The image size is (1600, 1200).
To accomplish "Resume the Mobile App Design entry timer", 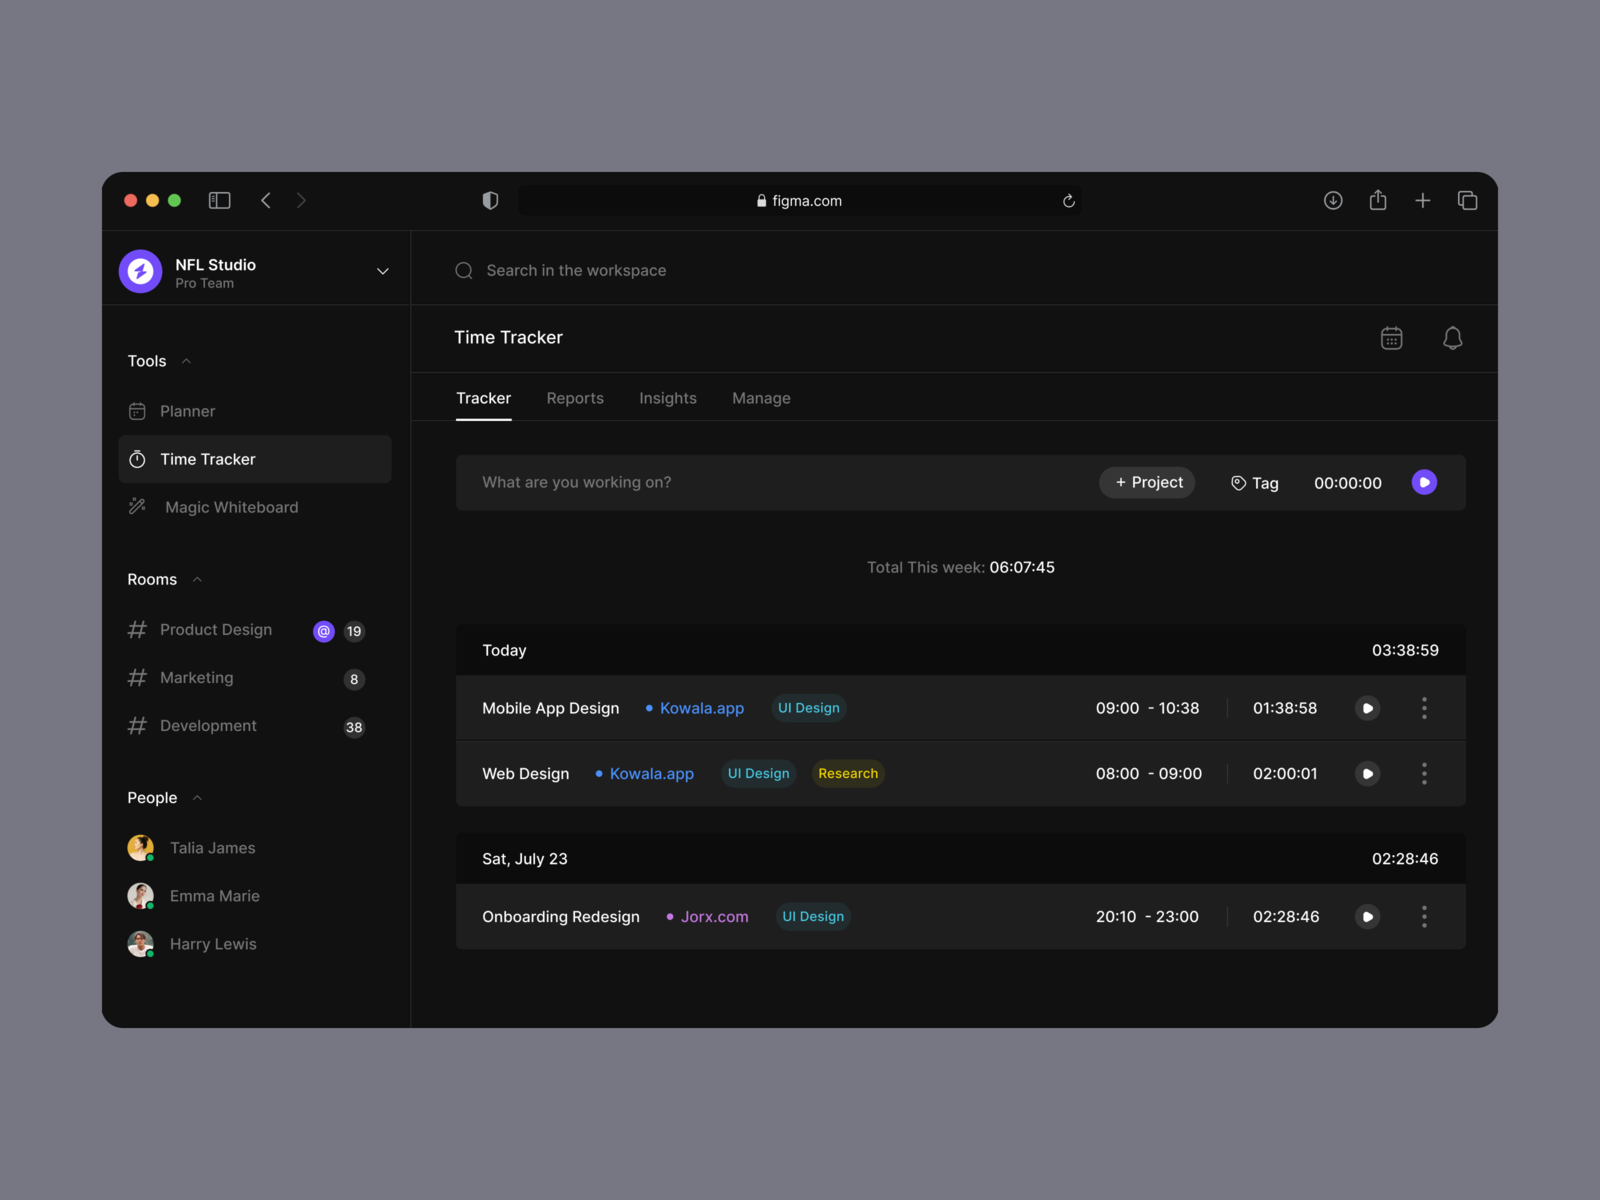I will click(x=1367, y=708).
